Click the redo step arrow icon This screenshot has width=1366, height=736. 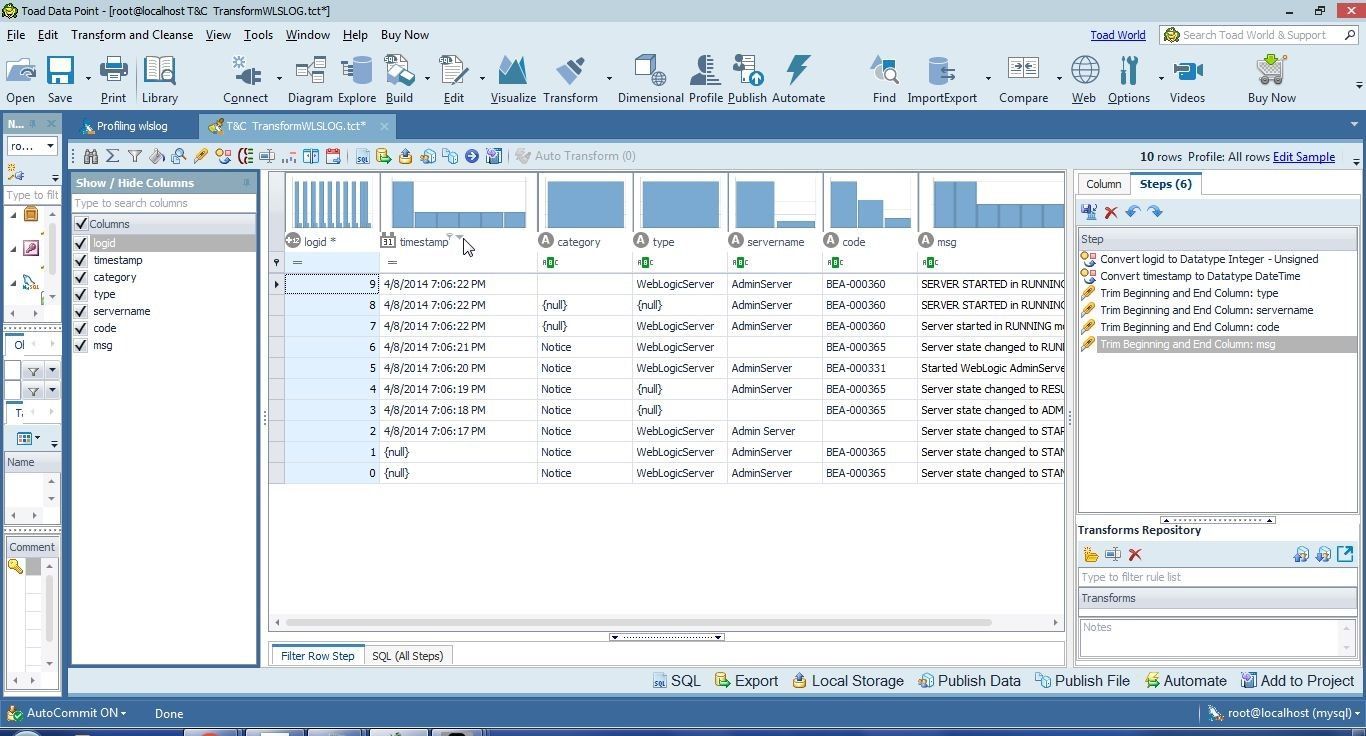[x=1155, y=212]
